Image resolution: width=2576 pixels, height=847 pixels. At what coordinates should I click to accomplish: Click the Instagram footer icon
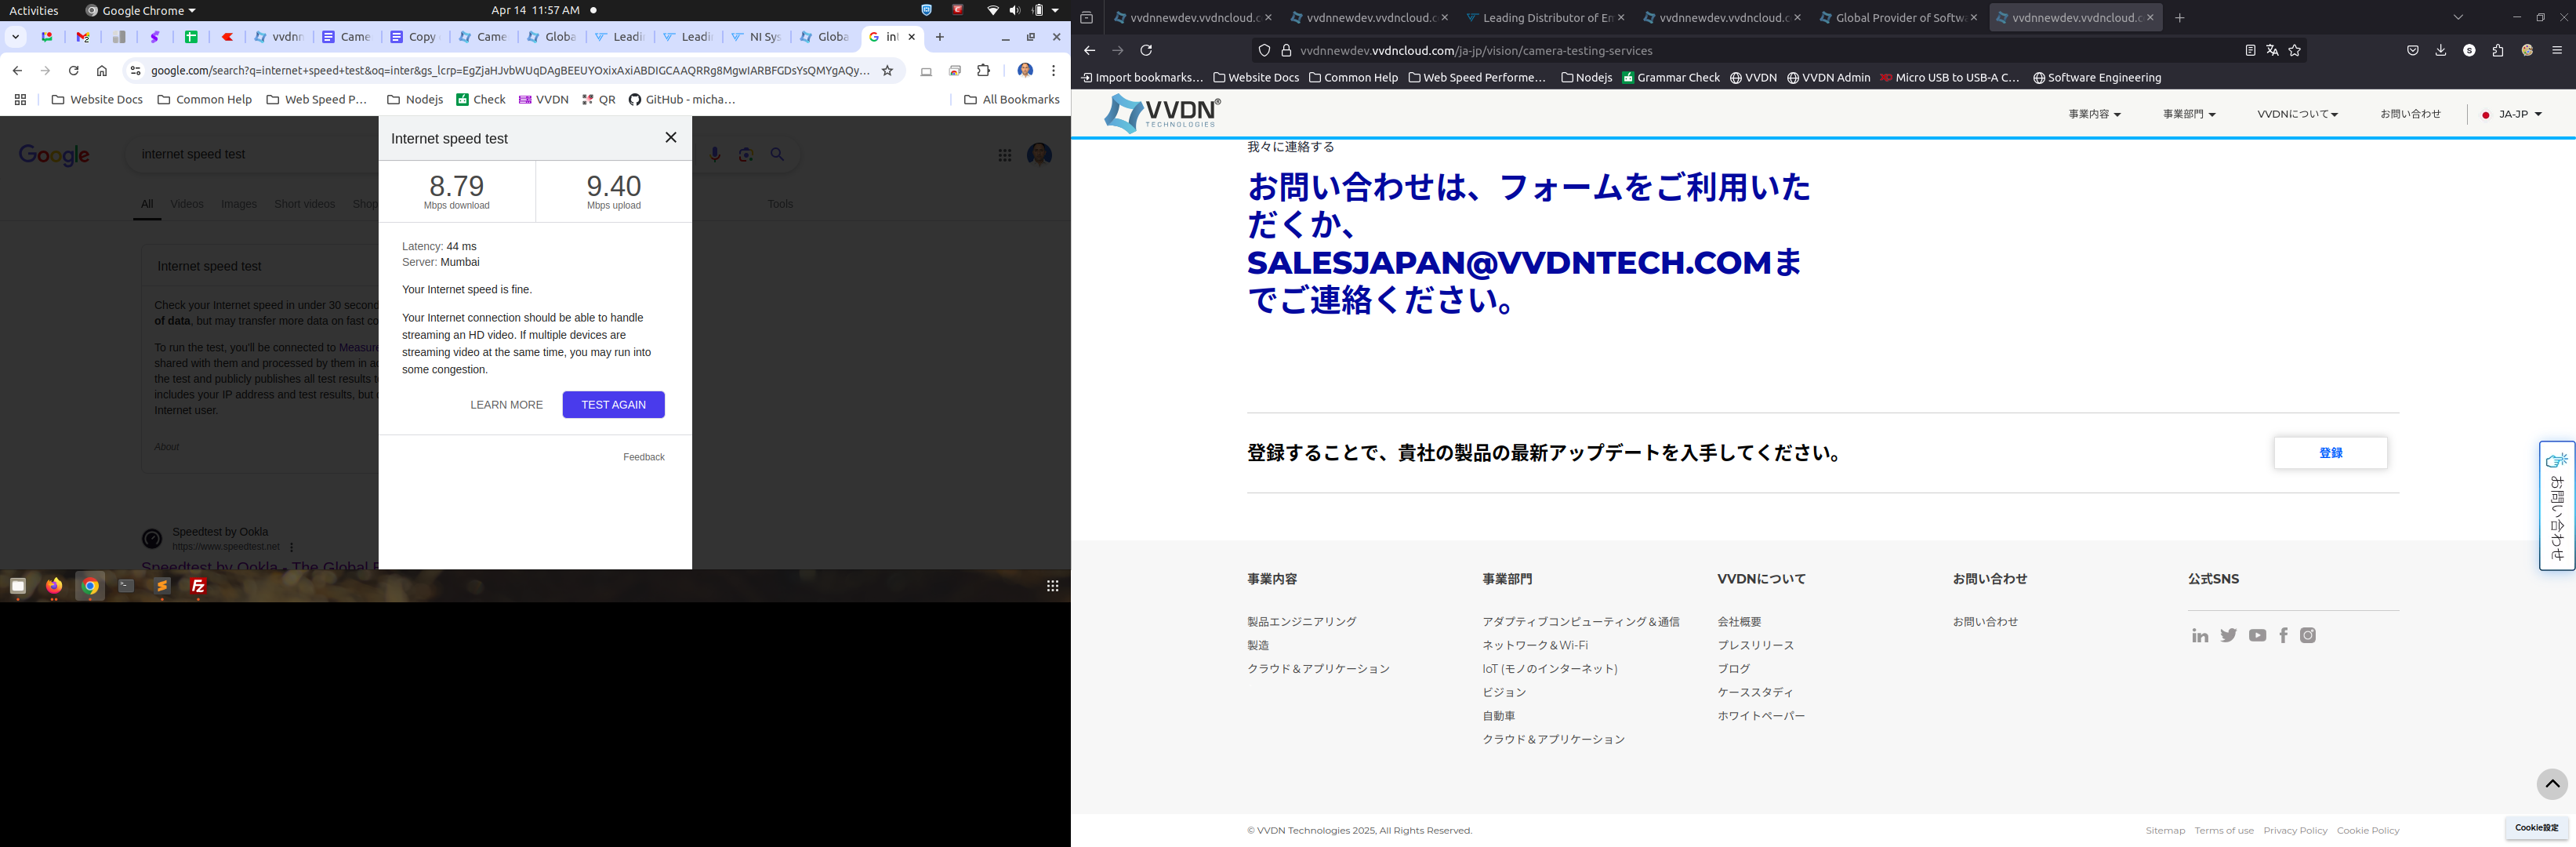point(2308,635)
